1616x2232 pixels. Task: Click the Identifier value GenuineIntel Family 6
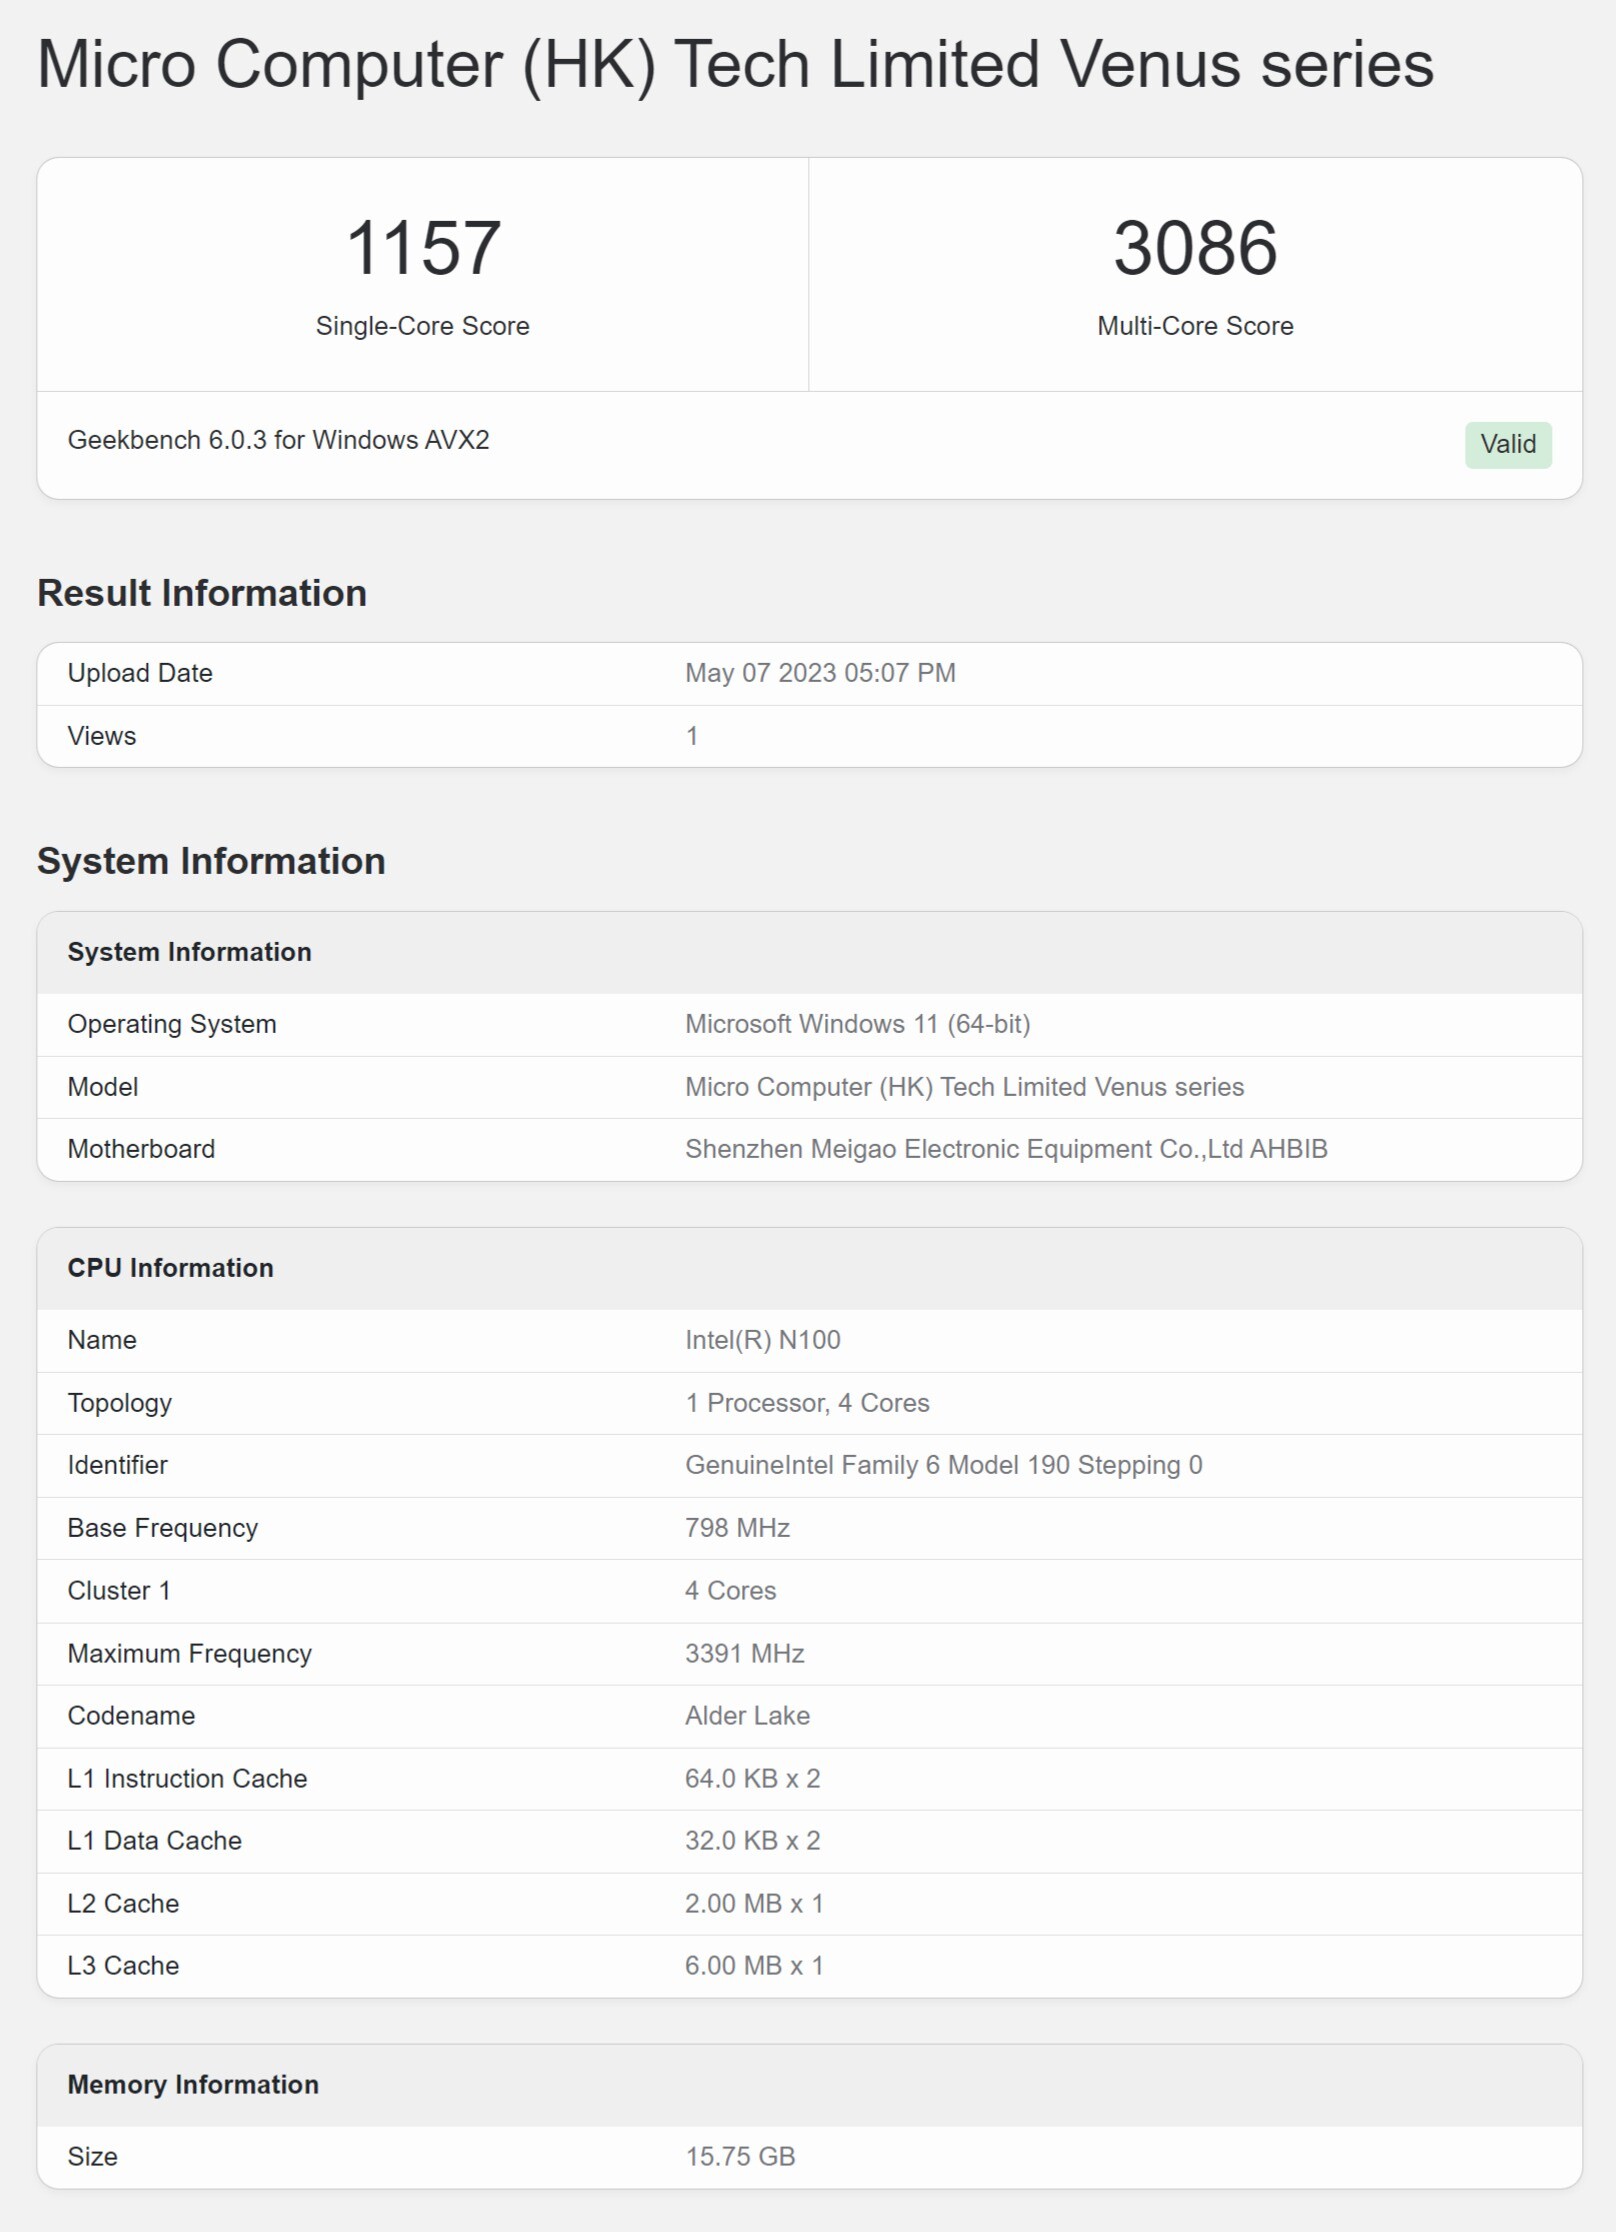(x=943, y=1465)
